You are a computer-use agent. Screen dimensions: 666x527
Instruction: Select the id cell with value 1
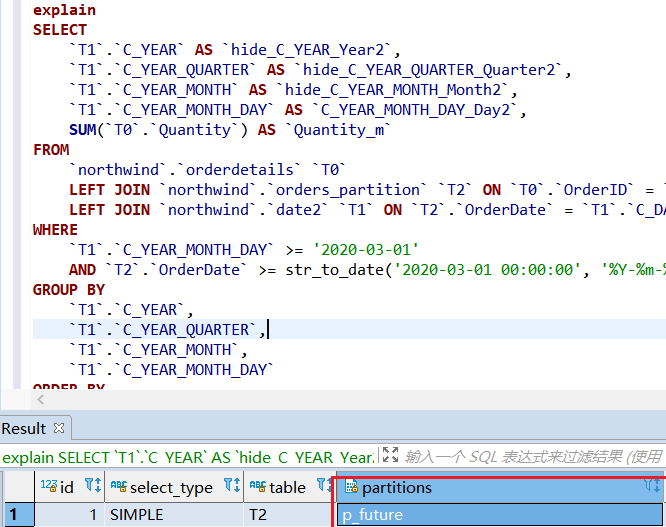[x=70, y=515]
